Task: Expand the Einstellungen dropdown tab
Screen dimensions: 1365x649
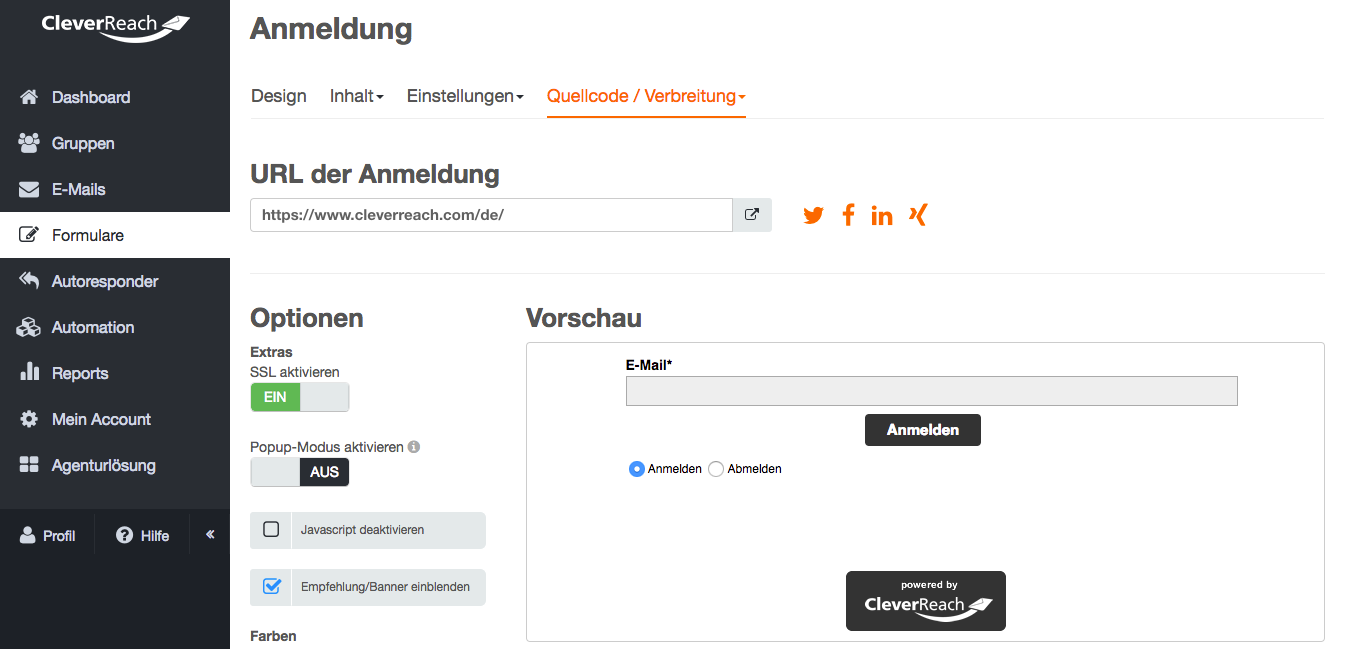Action: click(x=465, y=96)
